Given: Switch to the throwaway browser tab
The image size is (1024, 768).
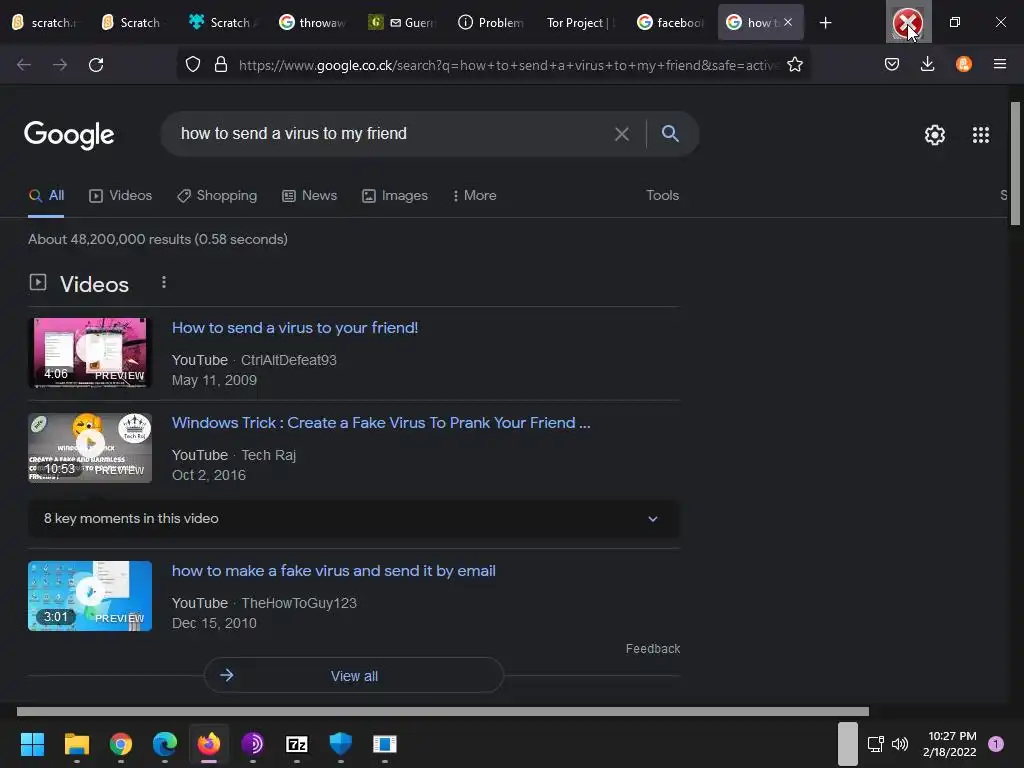Looking at the screenshot, I should 312,23.
